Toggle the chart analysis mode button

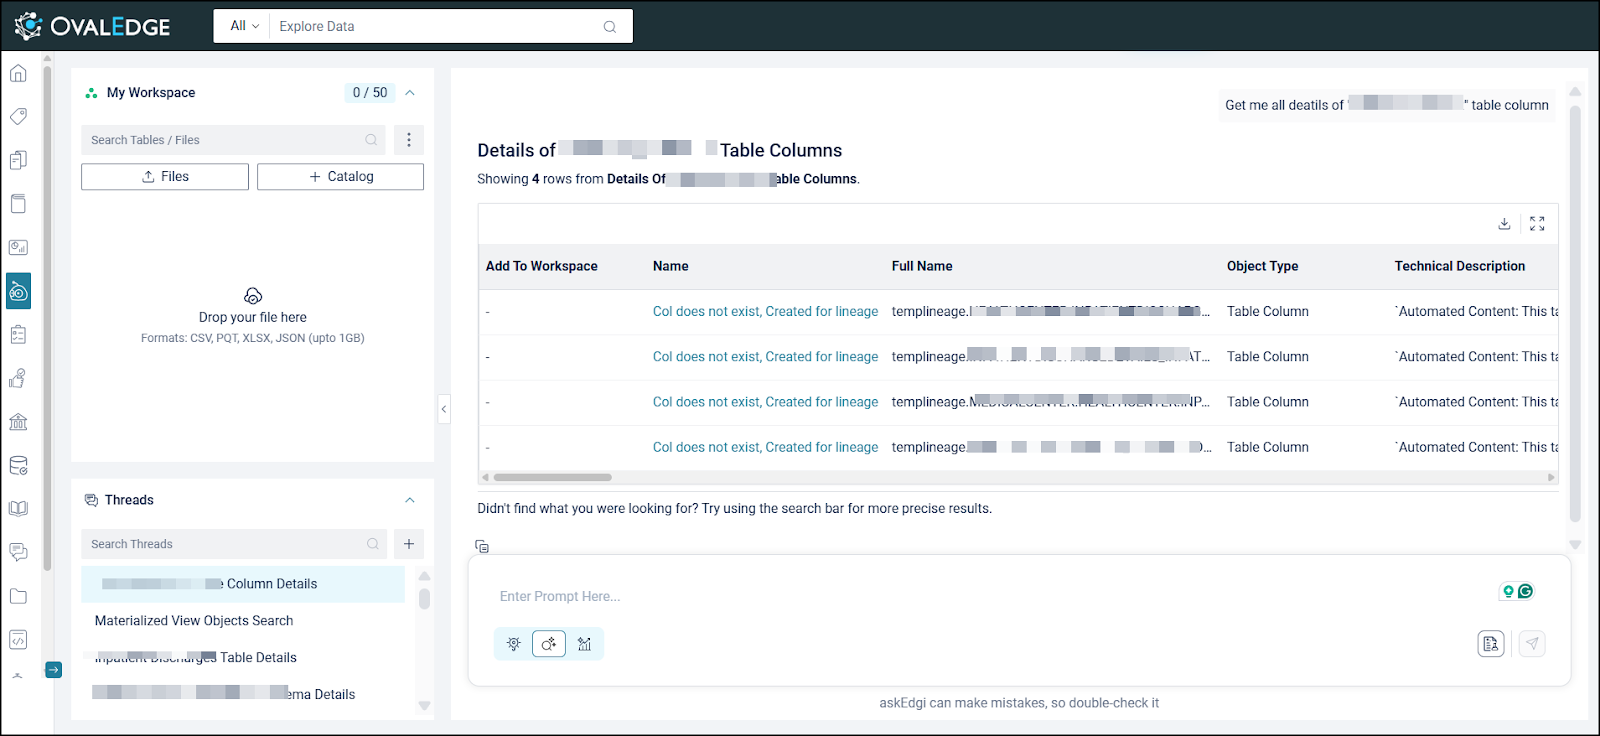pyautogui.click(x=585, y=644)
